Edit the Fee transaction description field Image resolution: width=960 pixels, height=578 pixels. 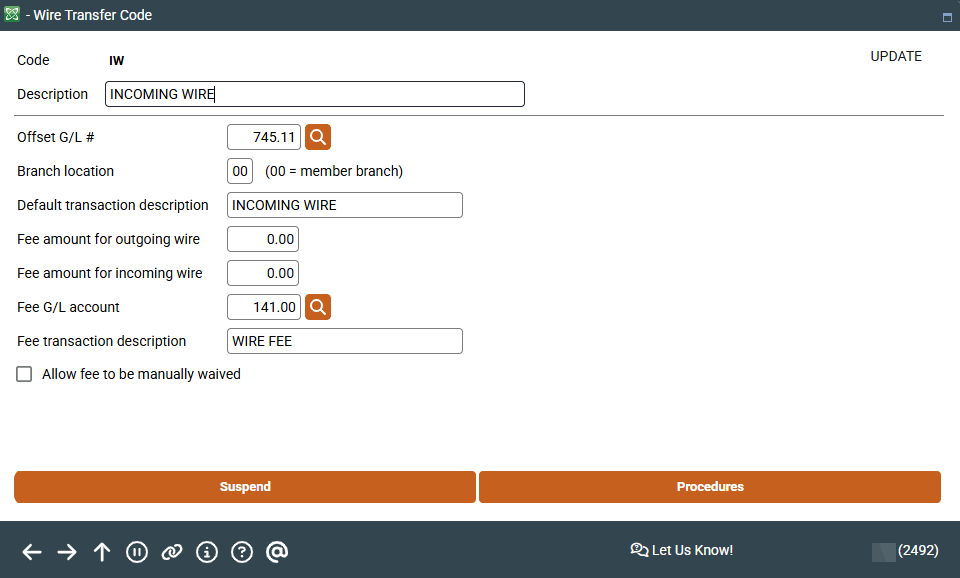345,341
